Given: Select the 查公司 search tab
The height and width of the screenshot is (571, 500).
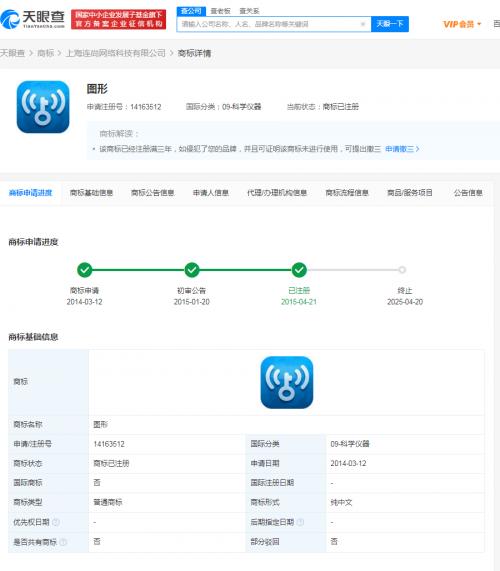Looking at the screenshot, I should point(191,11).
